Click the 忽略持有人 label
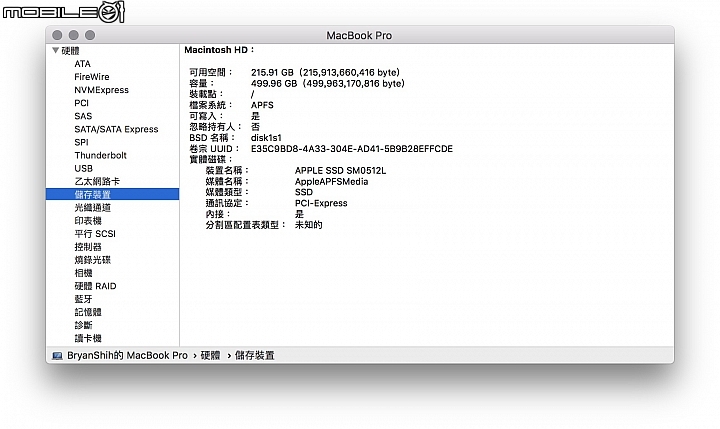This screenshot has width=720, height=429. pos(215,127)
